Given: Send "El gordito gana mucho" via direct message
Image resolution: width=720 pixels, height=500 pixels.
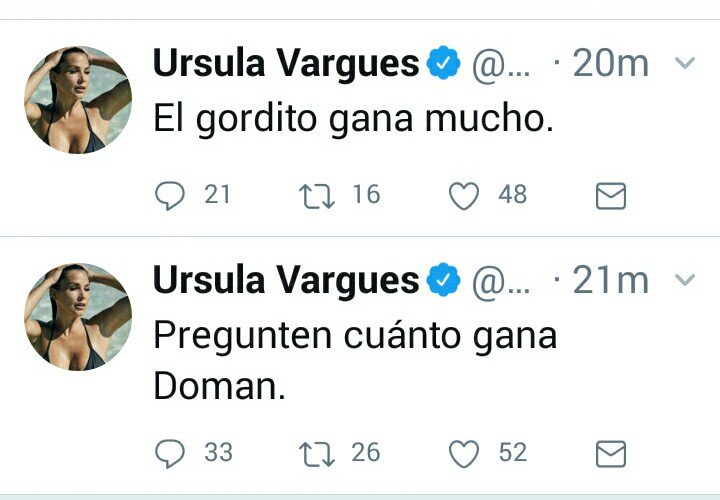Looking at the screenshot, I should pos(610,197).
